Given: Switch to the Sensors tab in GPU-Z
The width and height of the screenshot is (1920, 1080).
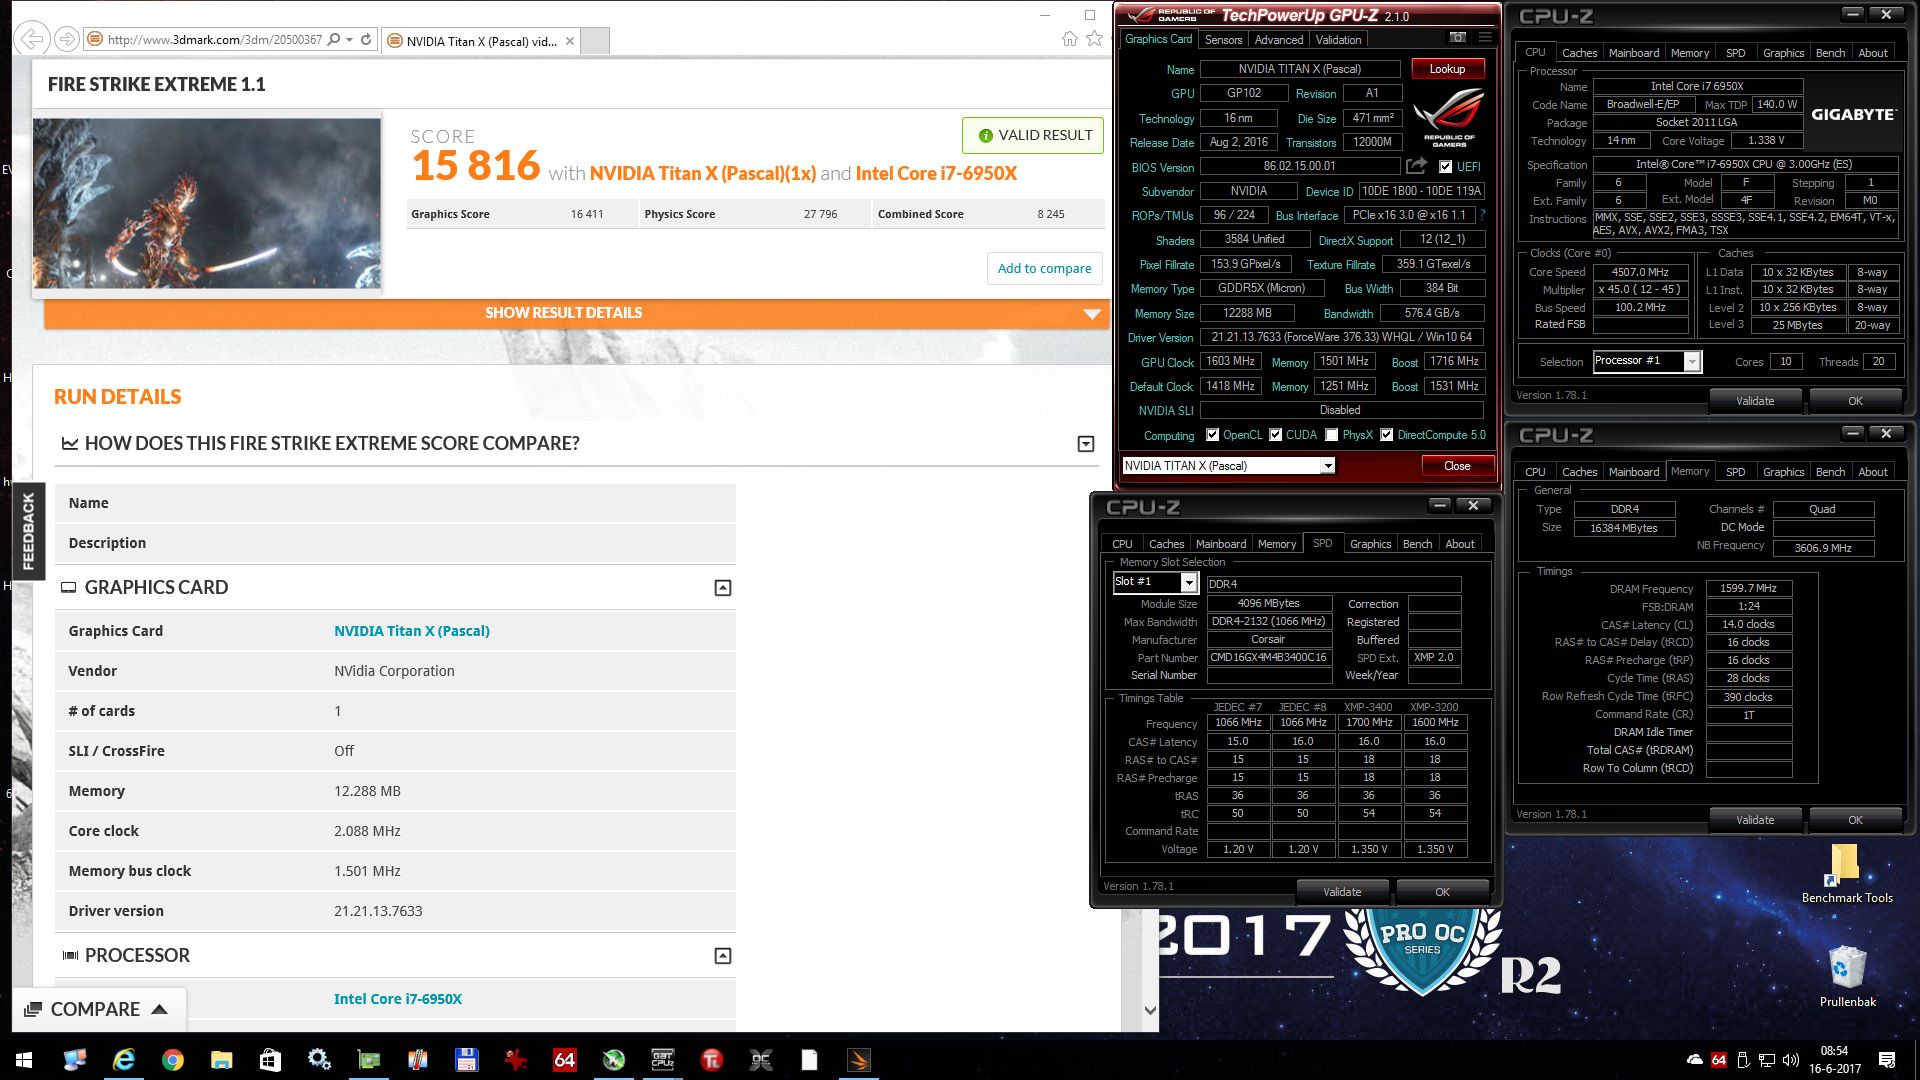Looking at the screenshot, I should [x=1223, y=40].
